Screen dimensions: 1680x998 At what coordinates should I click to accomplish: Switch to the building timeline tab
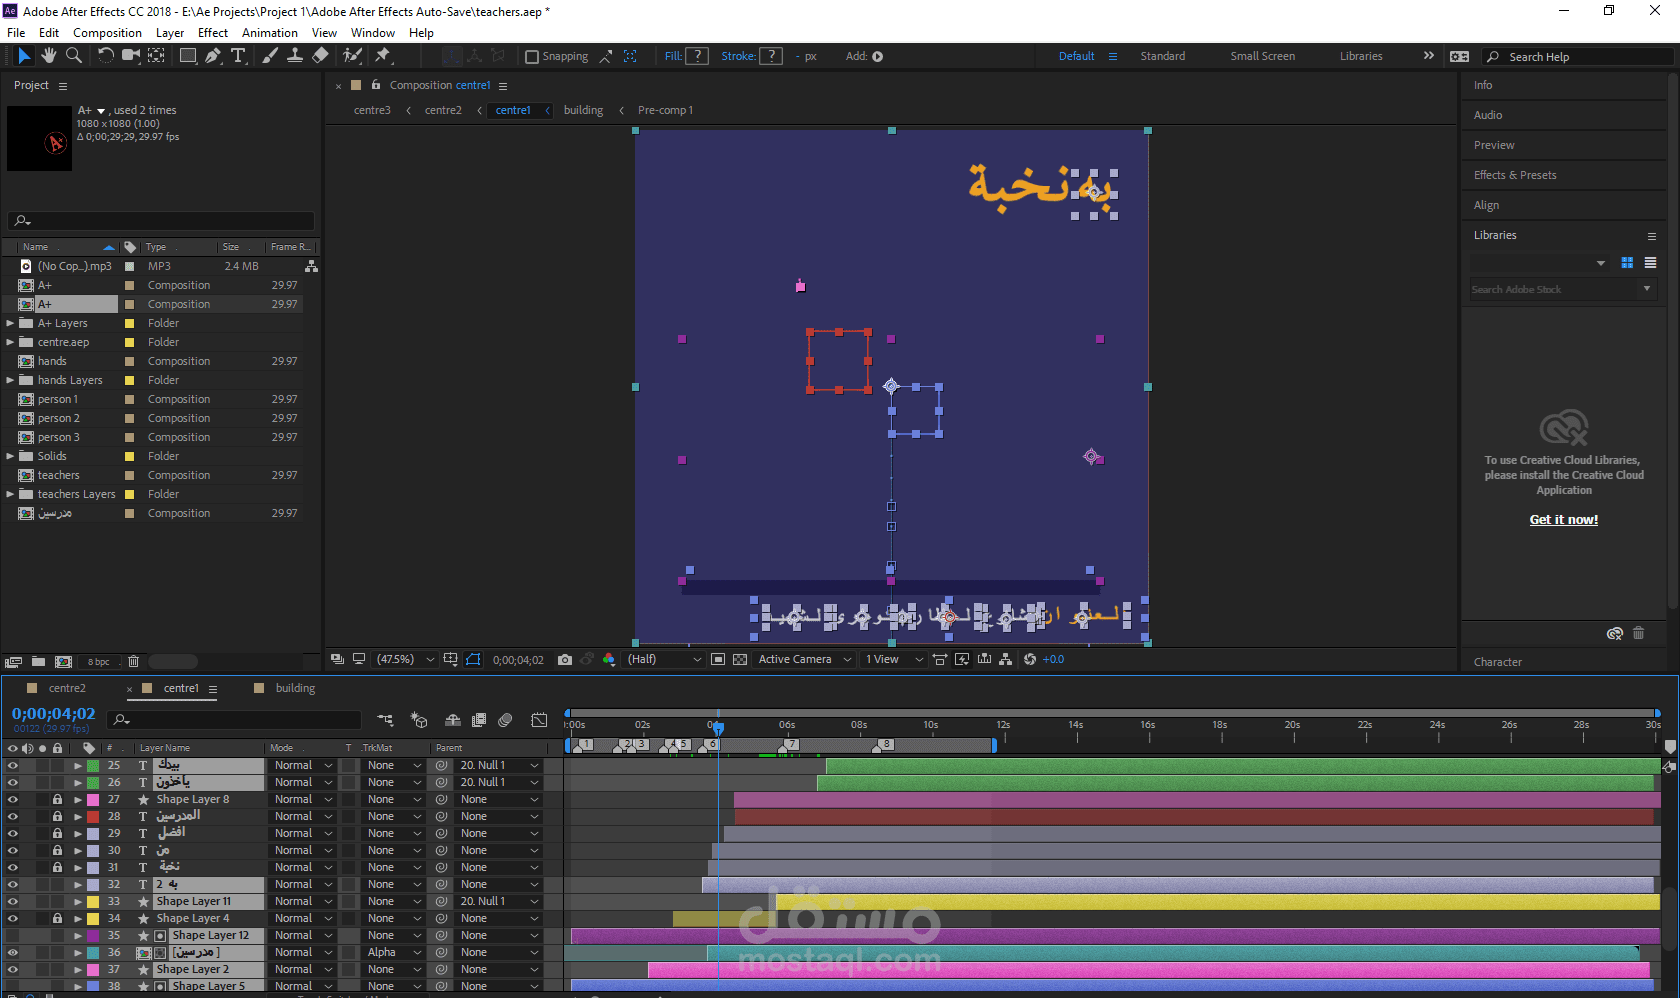(295, 689)
